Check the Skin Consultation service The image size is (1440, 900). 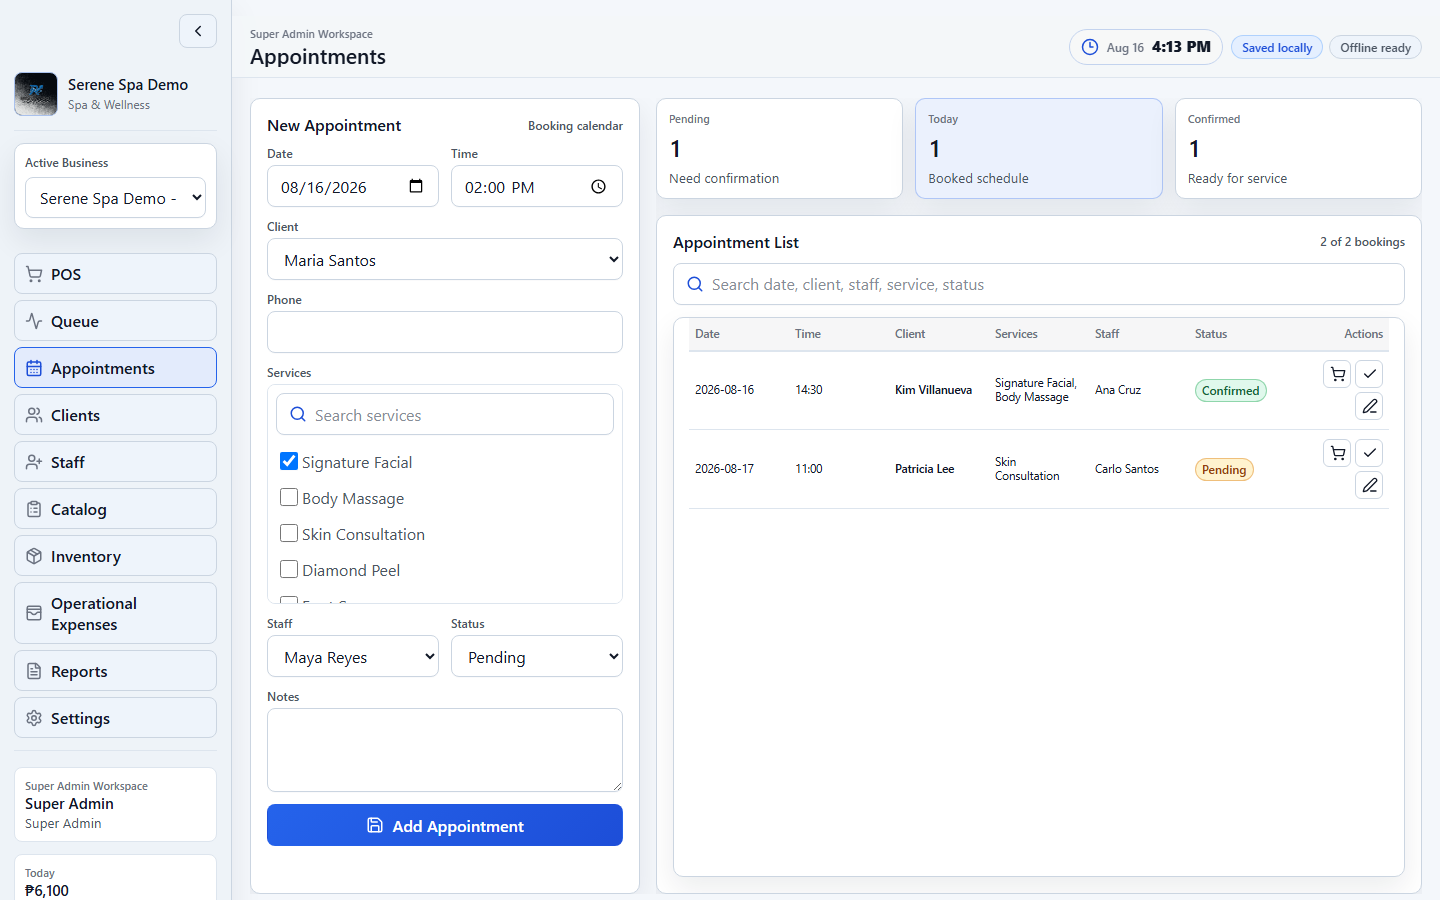tap(289, 533)
